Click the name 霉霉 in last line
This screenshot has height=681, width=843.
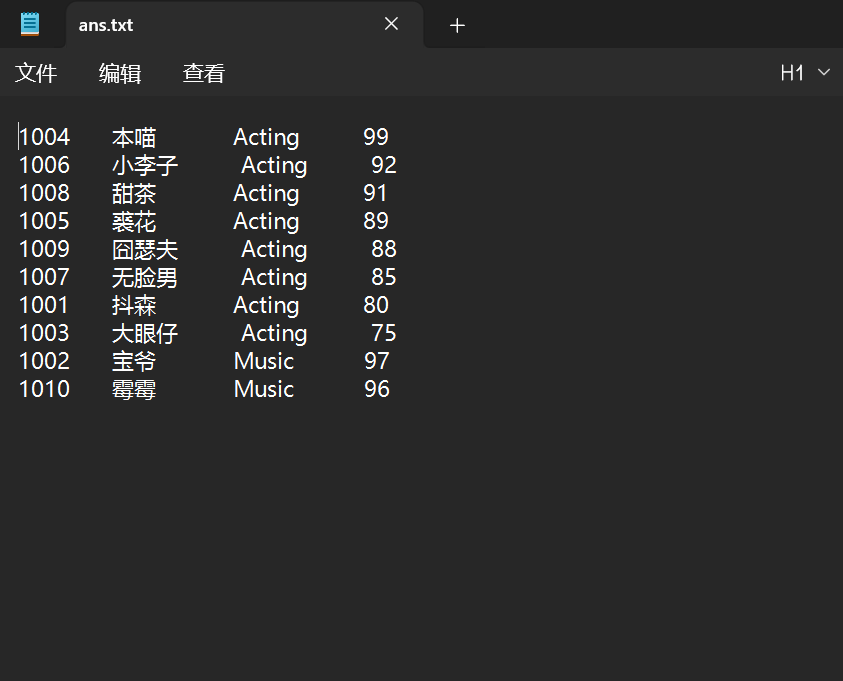[134, 389]
